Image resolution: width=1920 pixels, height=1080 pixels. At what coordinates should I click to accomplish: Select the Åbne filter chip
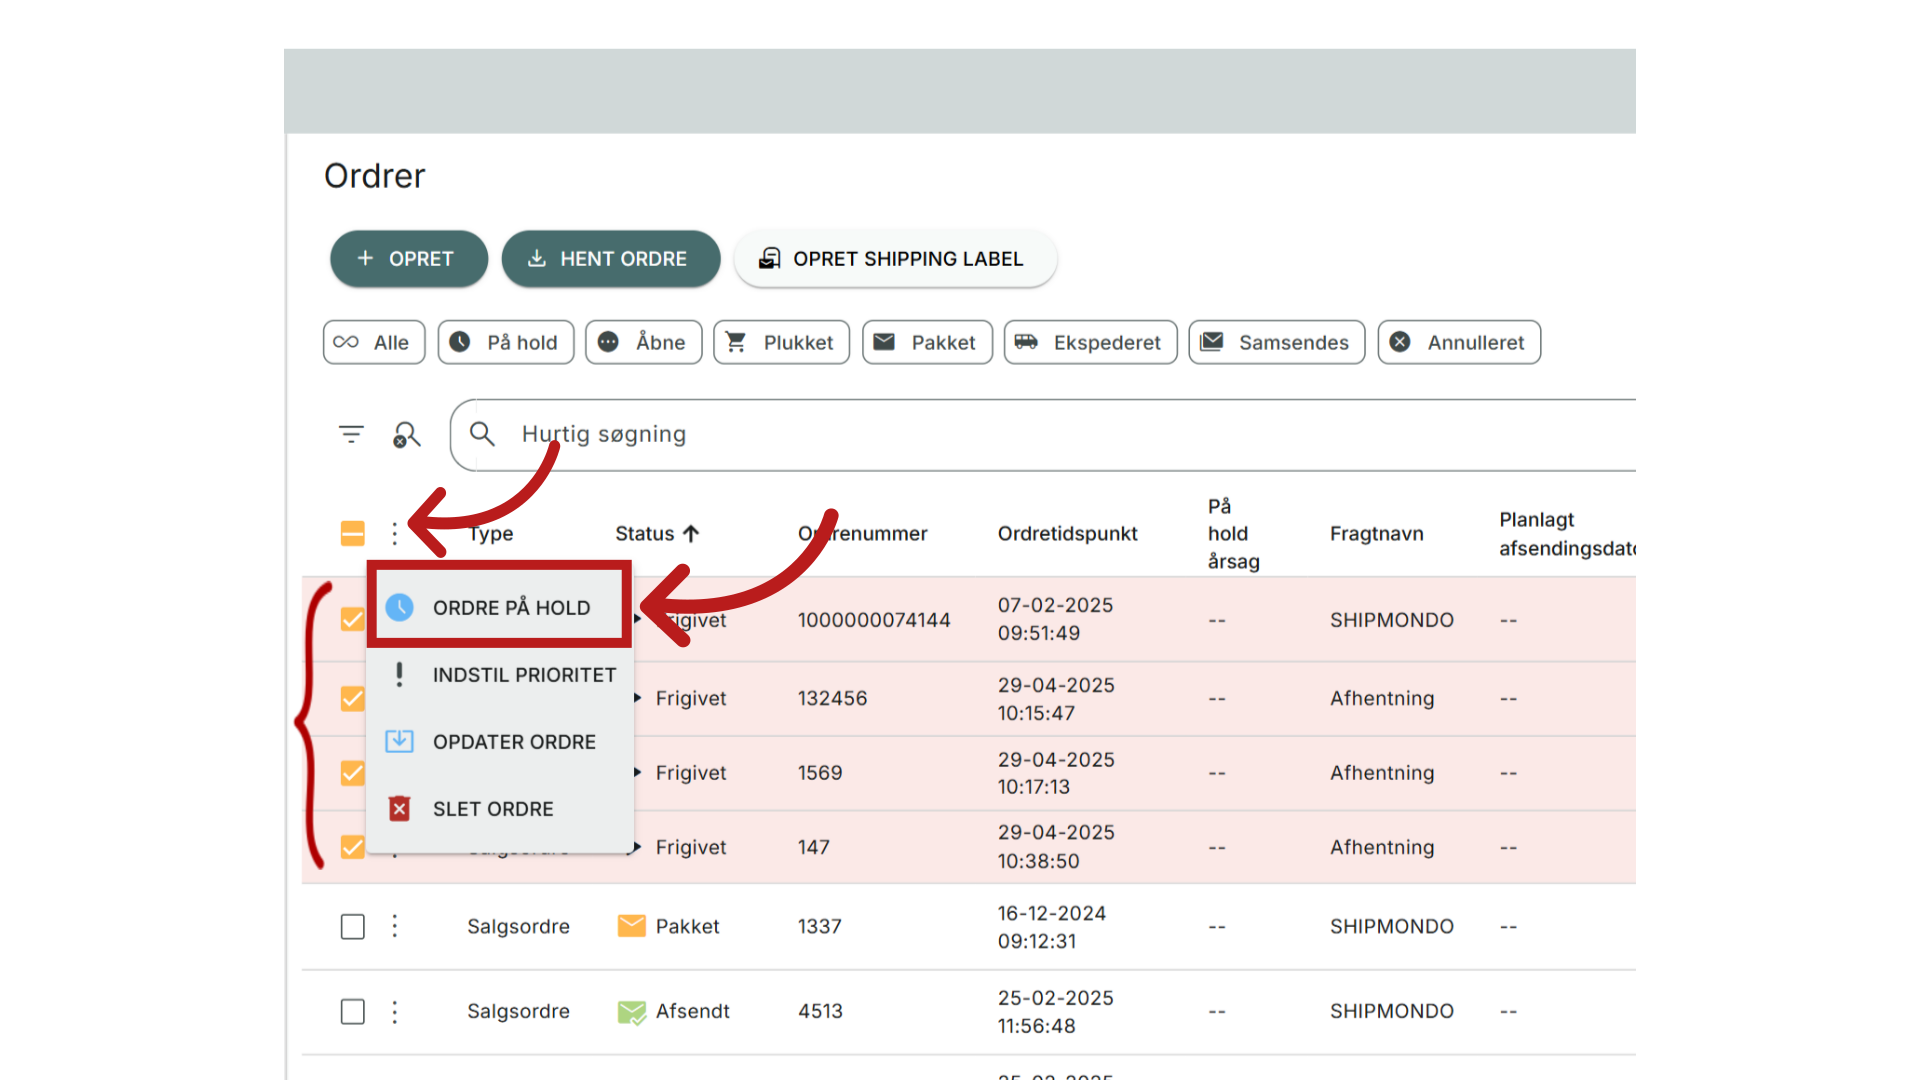pyautogui.click(x=644, y=342)
